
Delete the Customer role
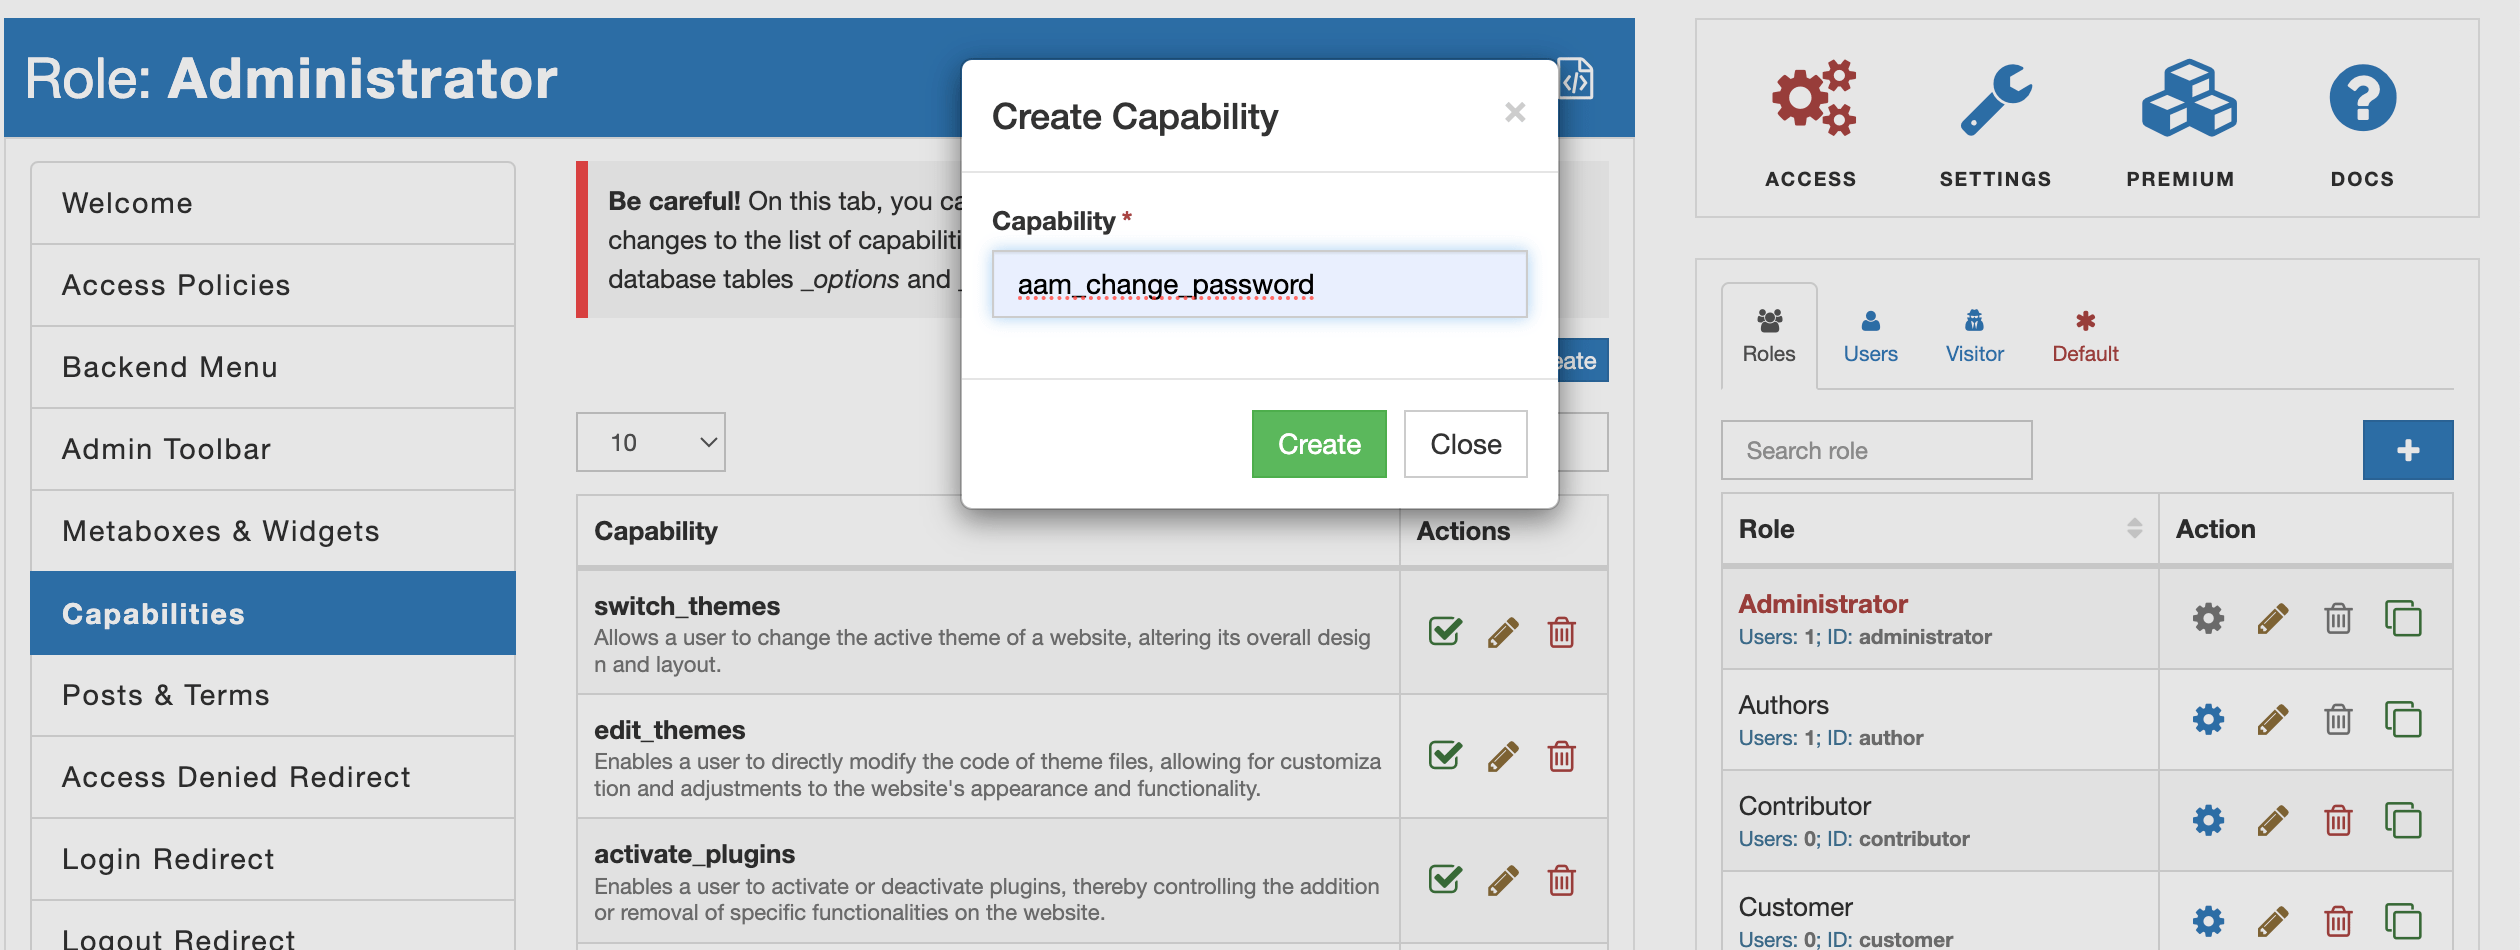pos(2338,921)
